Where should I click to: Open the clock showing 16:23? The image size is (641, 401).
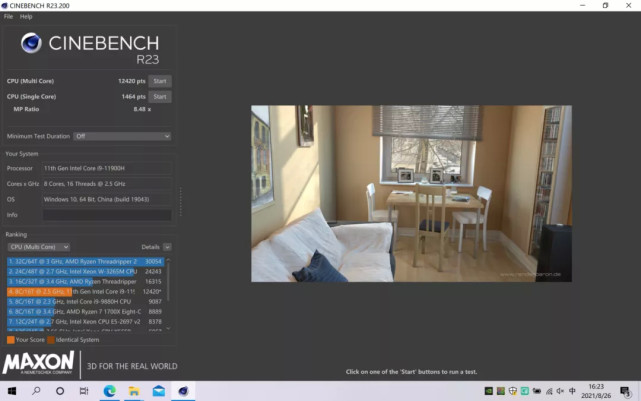coord(596,391)
